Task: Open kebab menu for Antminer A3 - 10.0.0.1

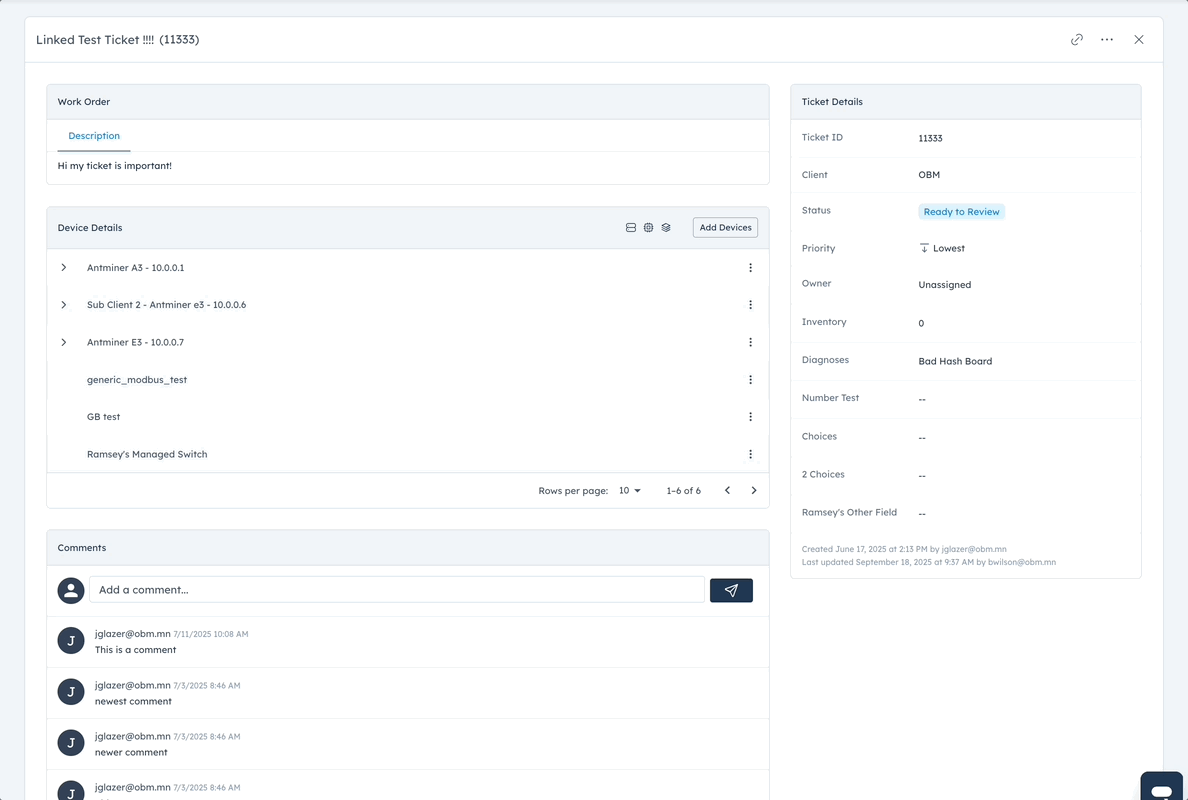Action: pyautogui.click(x=750, y=268)
